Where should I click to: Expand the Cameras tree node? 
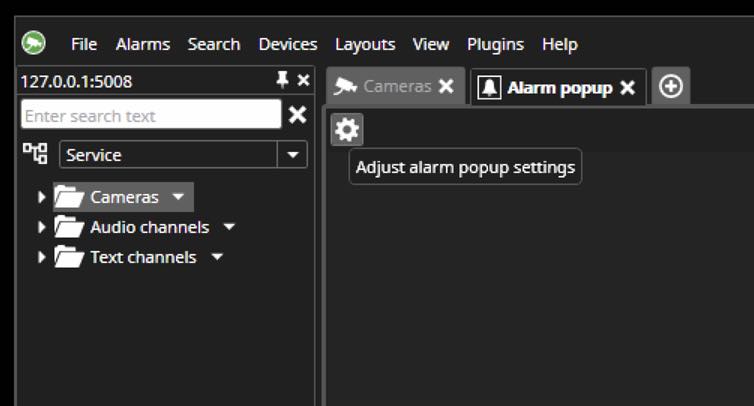pyautogui.click(x=41, y=197)
